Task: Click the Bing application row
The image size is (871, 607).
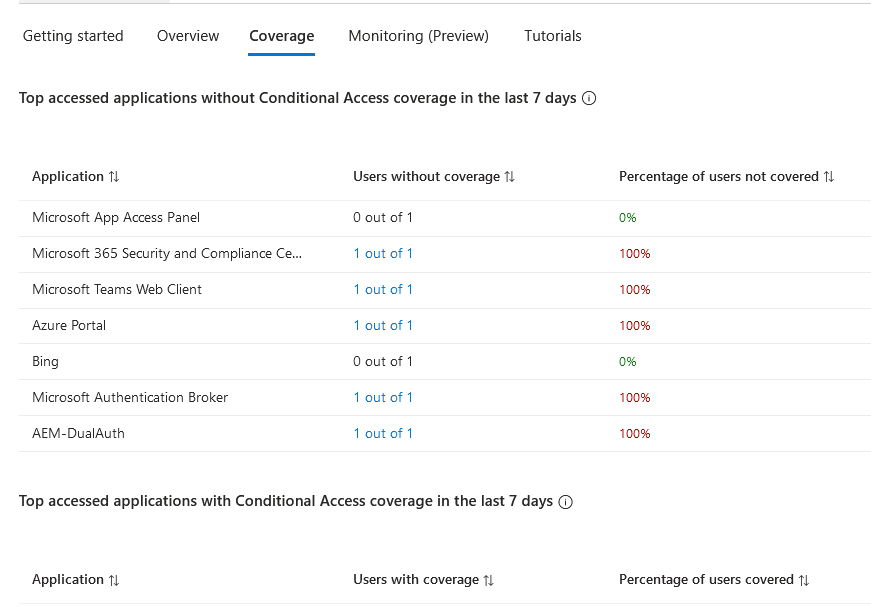Action: pos(46,361)
